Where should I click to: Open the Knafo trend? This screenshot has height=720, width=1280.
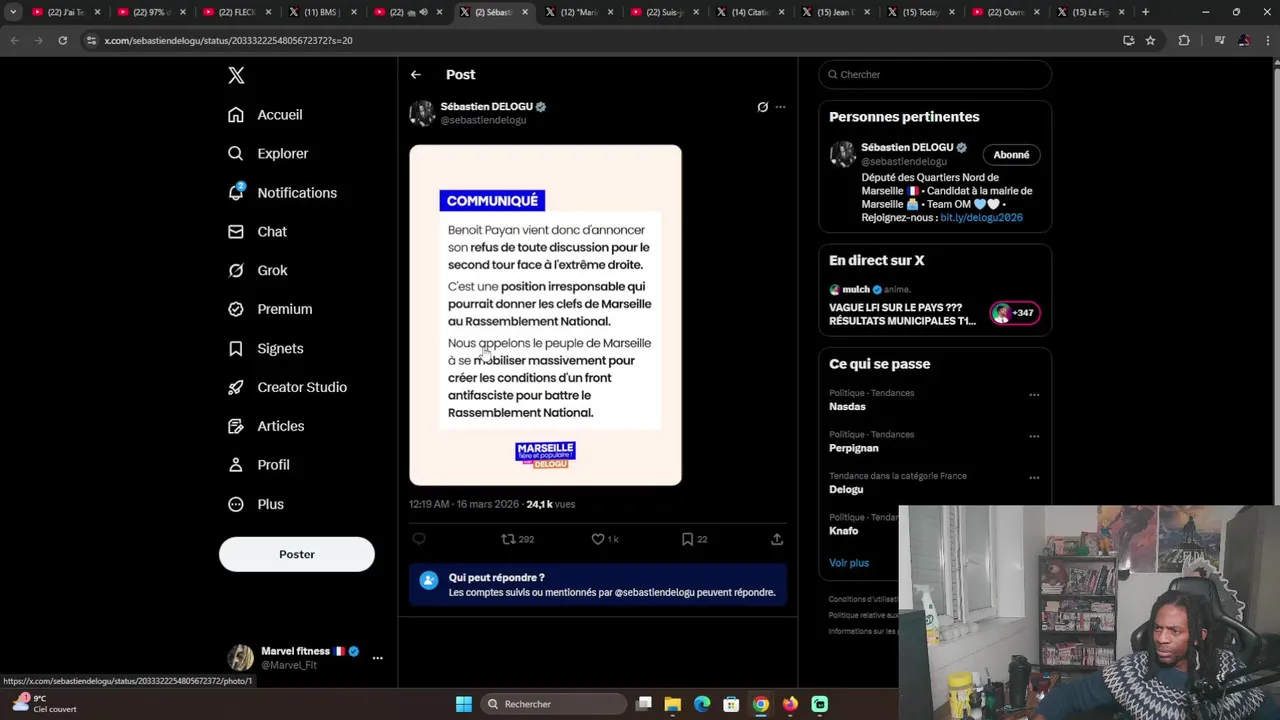tap(844, 531)
